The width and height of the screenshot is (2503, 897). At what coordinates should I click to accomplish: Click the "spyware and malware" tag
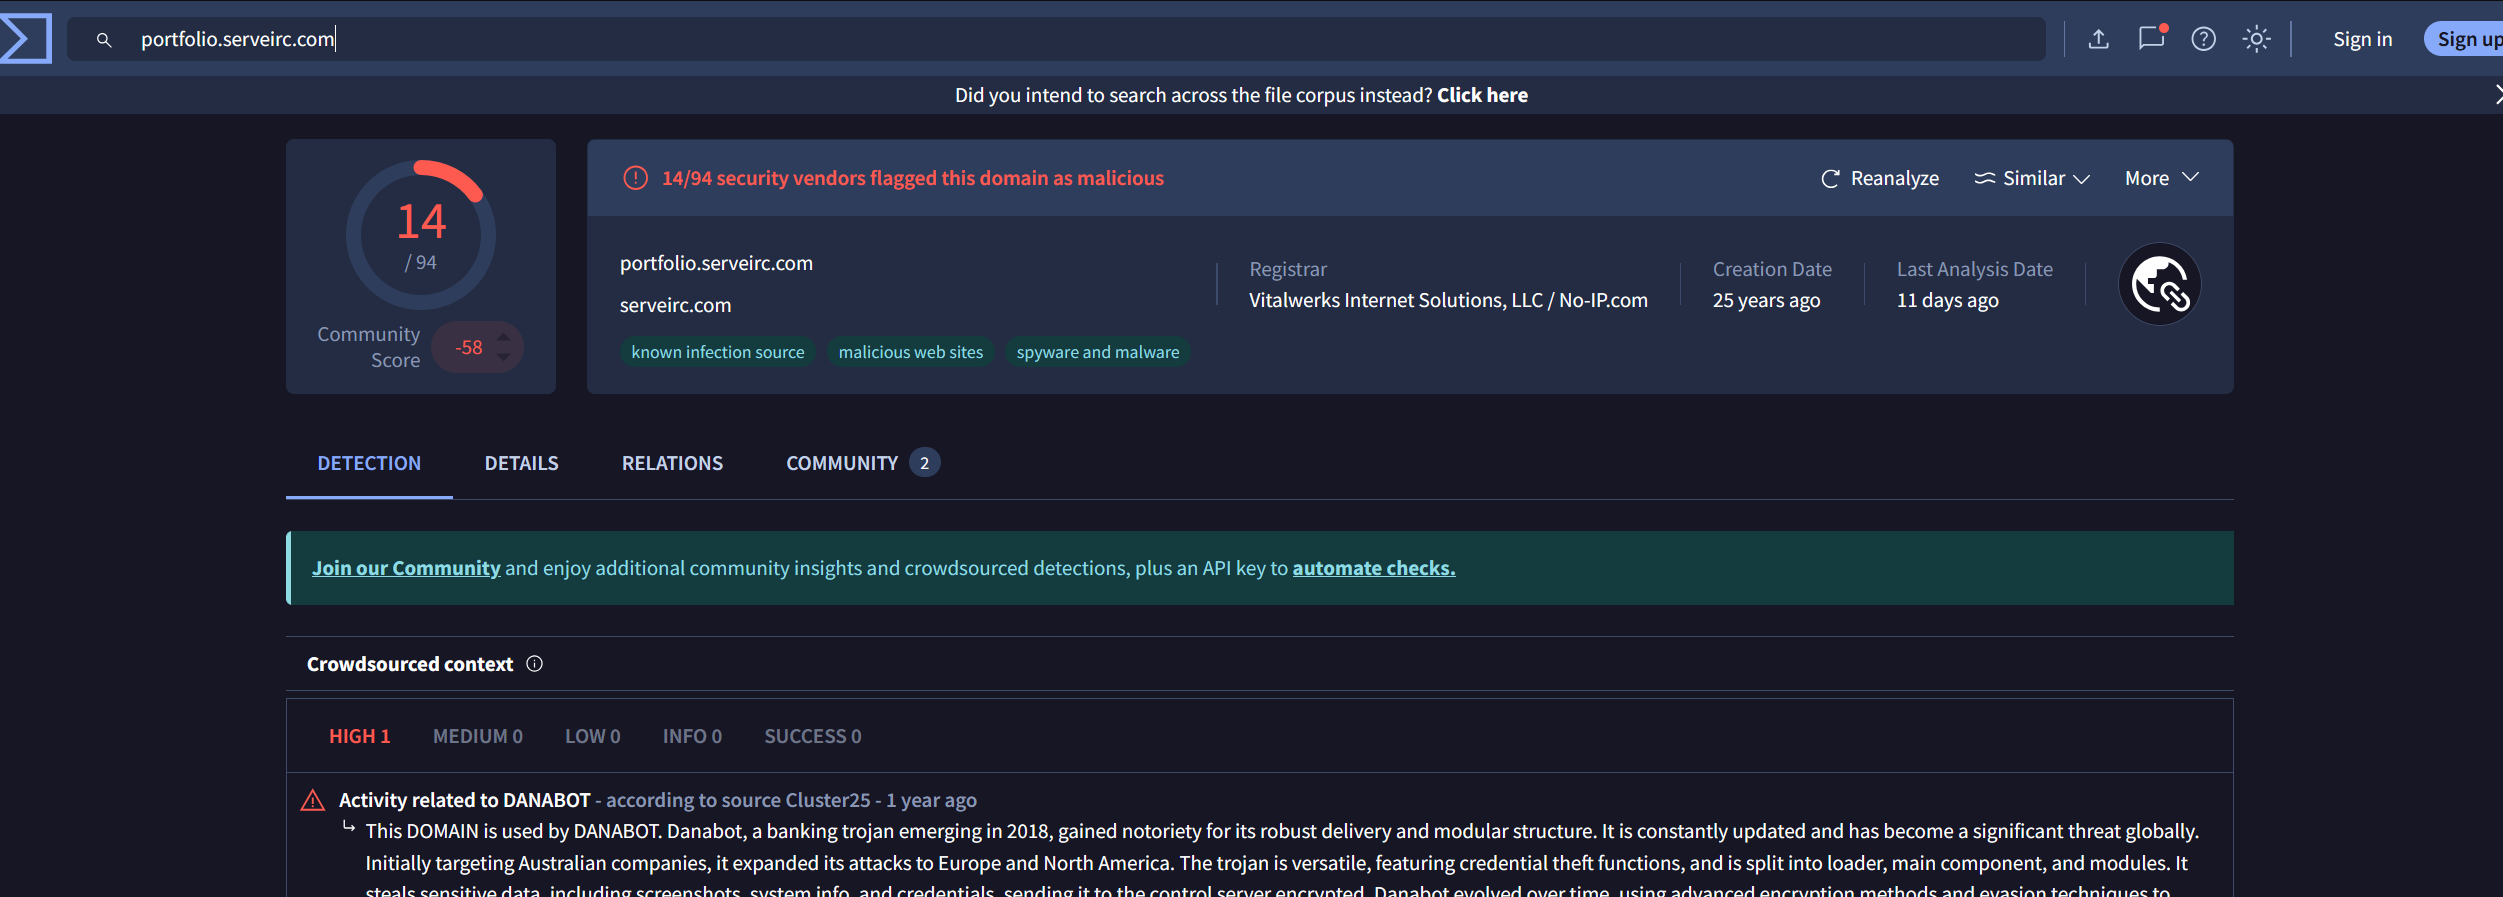[x=1098, y=352]
